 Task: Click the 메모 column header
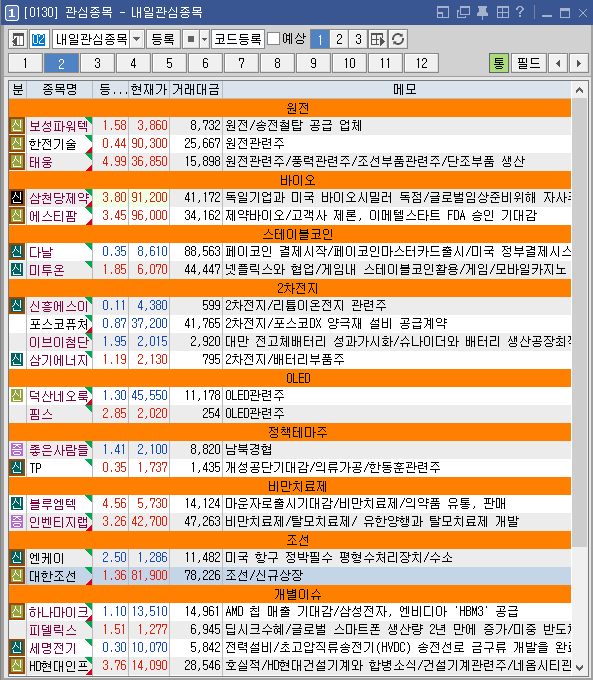[x=404, y=90]
